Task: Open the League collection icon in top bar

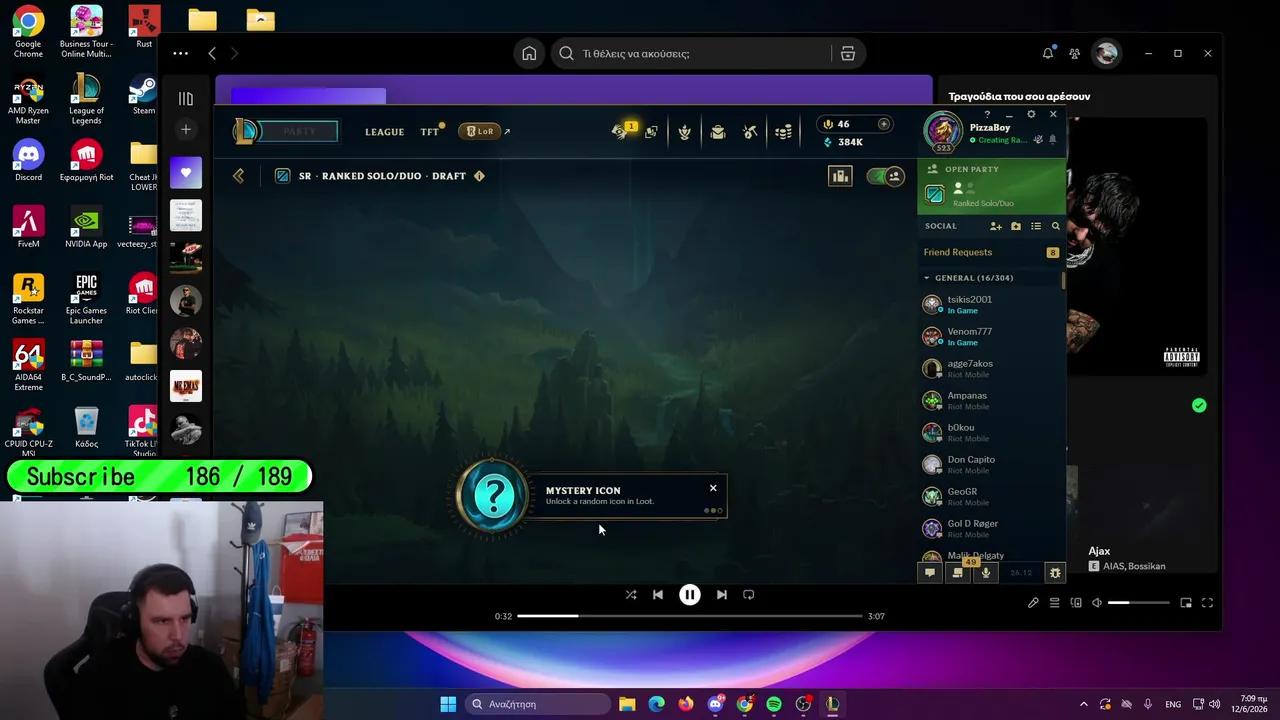Action: click(717, 131)
